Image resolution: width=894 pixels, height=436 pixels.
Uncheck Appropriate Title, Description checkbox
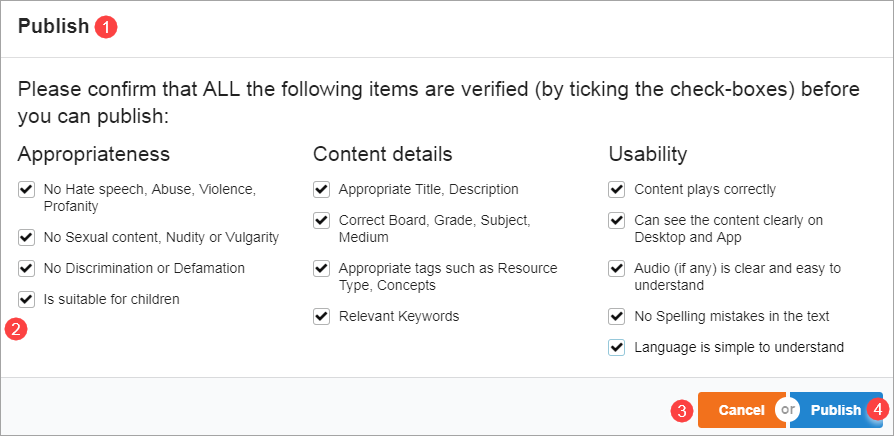tap(321, 189)
